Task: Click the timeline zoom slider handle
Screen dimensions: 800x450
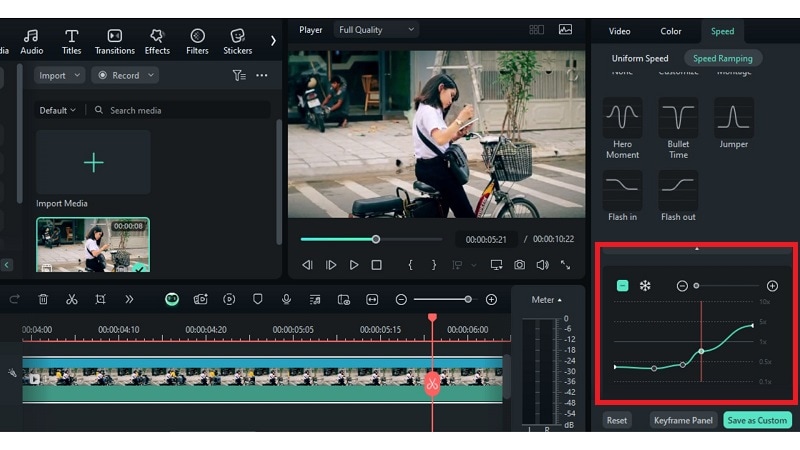Action: pyautogui.click(x=468, y=299)
